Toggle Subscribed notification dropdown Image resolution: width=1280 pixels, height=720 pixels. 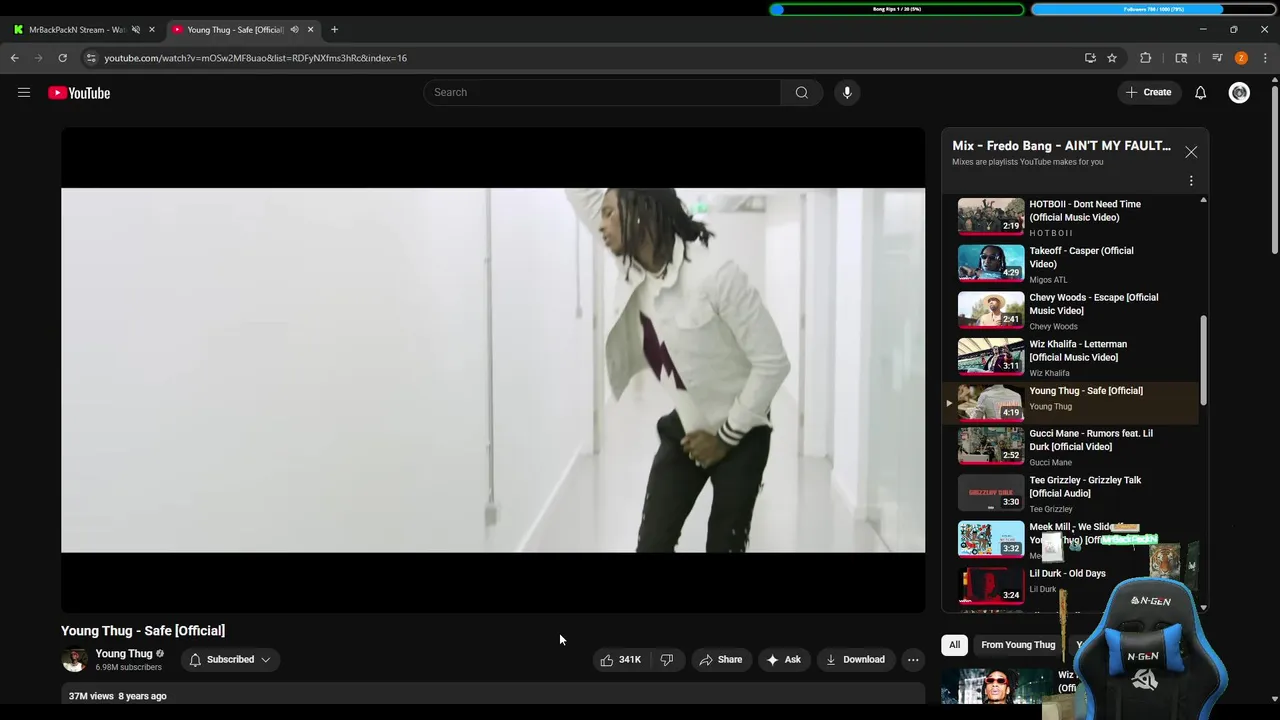pyautogui.click(x=230, y=660)
